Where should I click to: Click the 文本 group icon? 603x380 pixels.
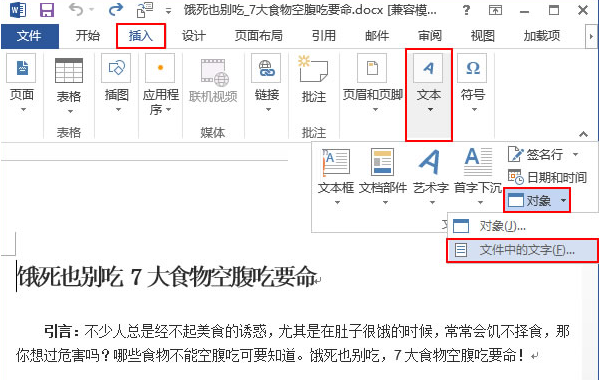pos(428,68)
